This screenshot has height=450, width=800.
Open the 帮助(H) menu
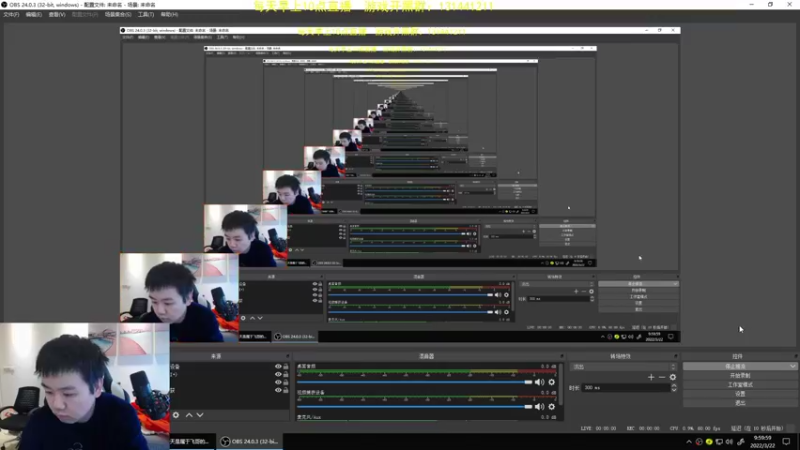pos(169,15)
